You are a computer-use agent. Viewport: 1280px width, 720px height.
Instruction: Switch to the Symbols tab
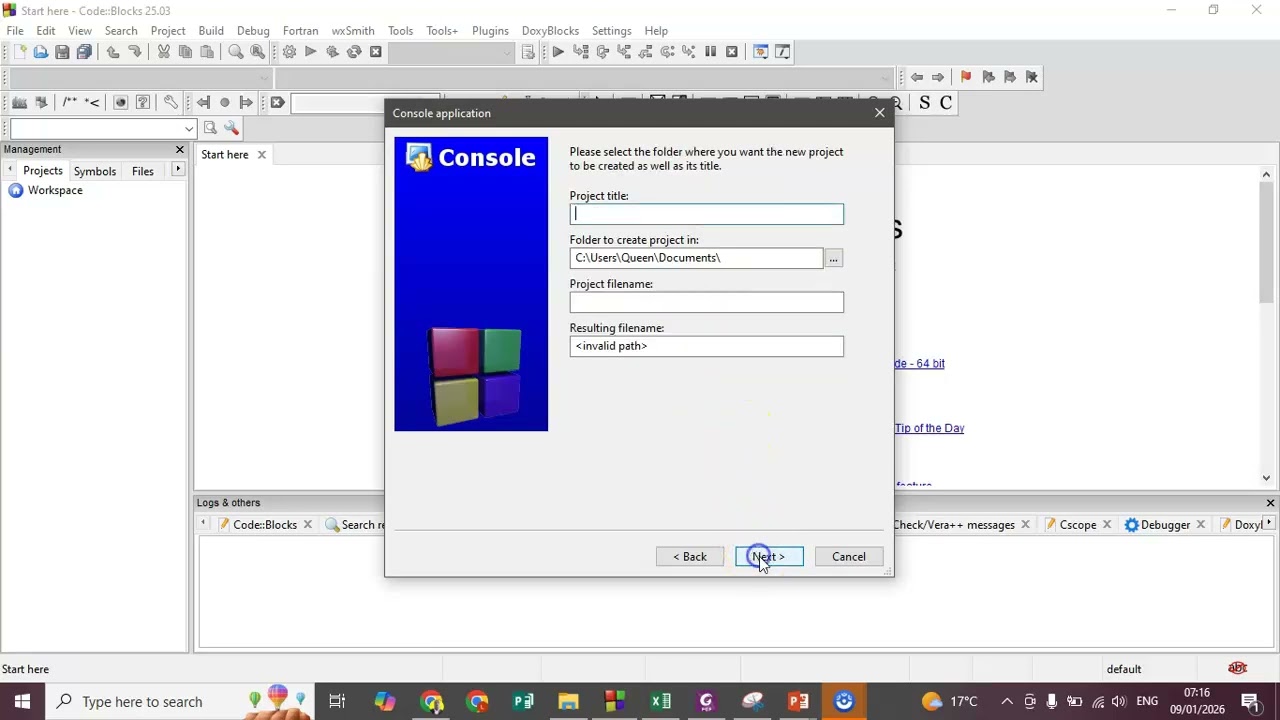click(x=95, y=171)
